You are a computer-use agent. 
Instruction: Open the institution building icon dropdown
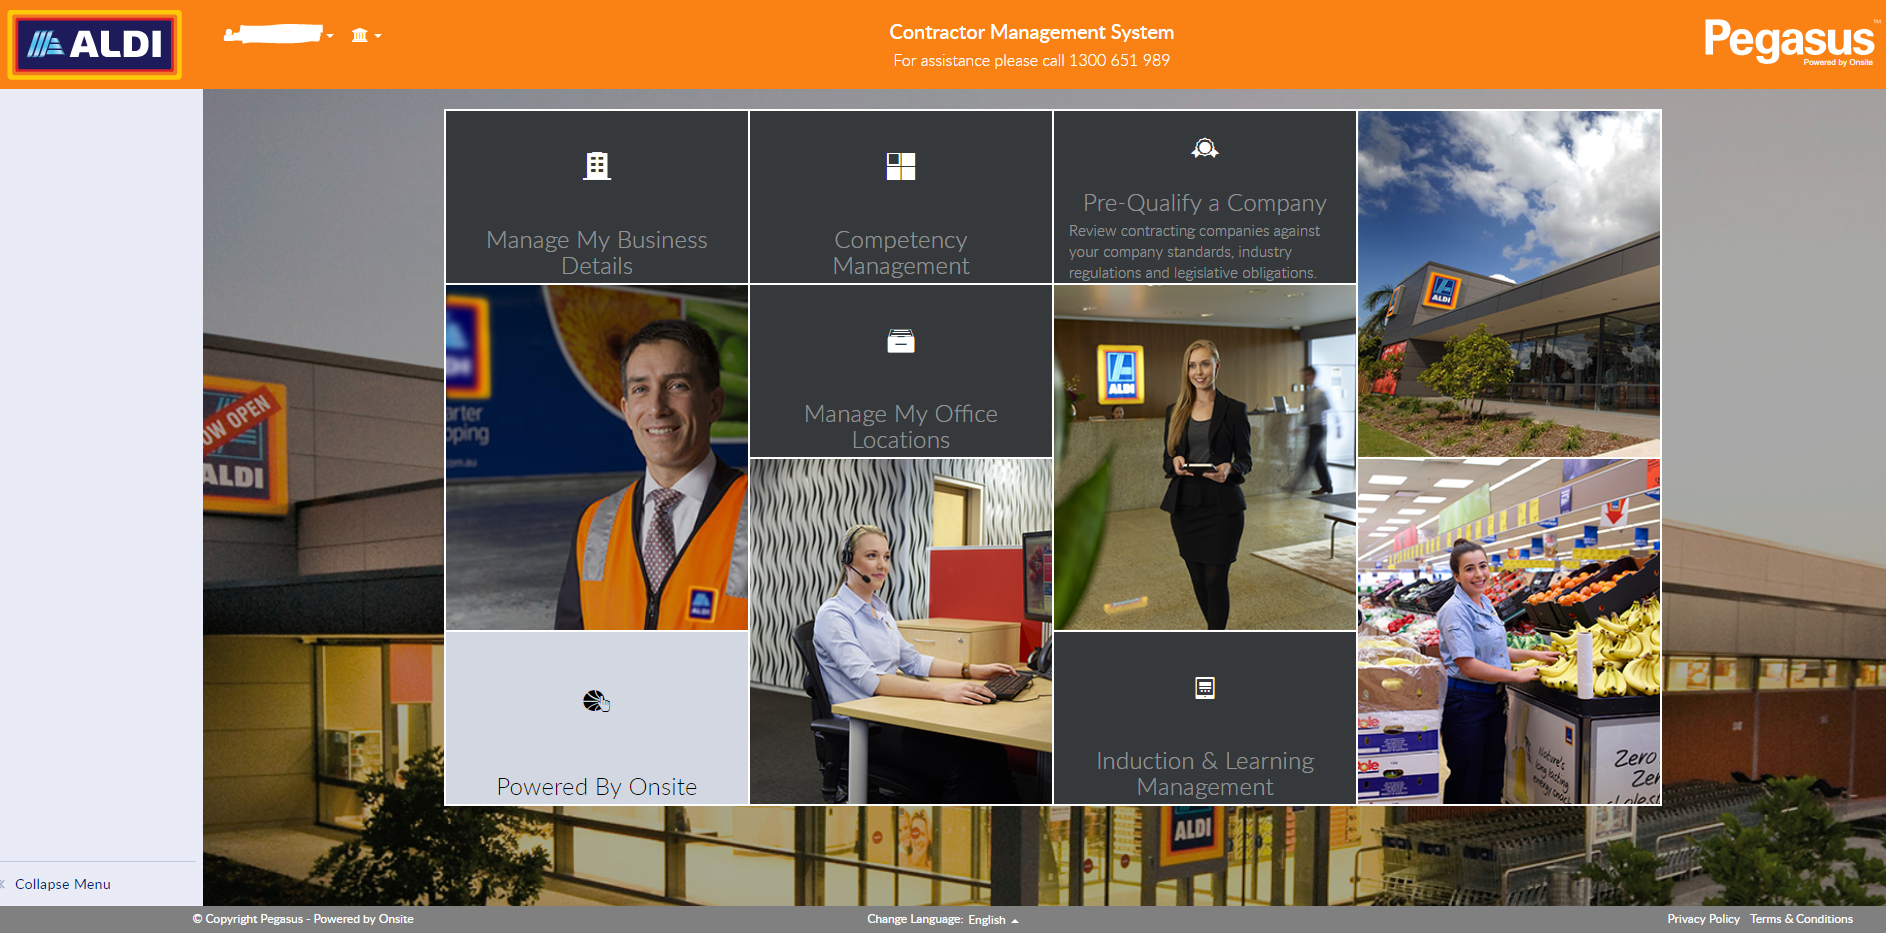(x=366, y=36)
